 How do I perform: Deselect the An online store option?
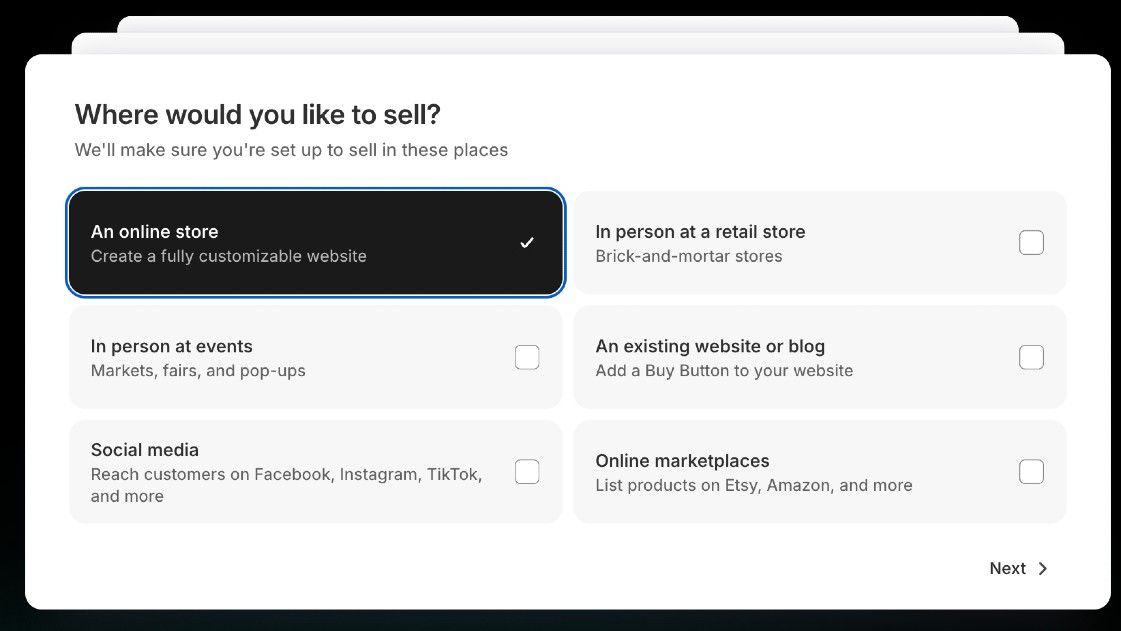coord(315,242)
